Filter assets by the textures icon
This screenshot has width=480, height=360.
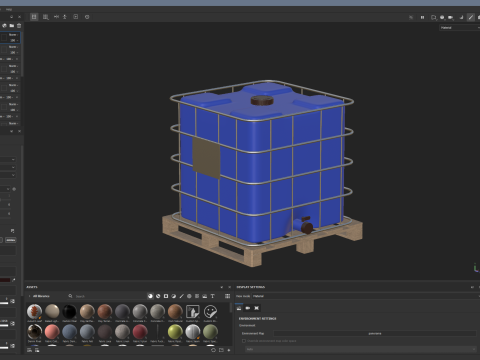[x=197, y=296]
